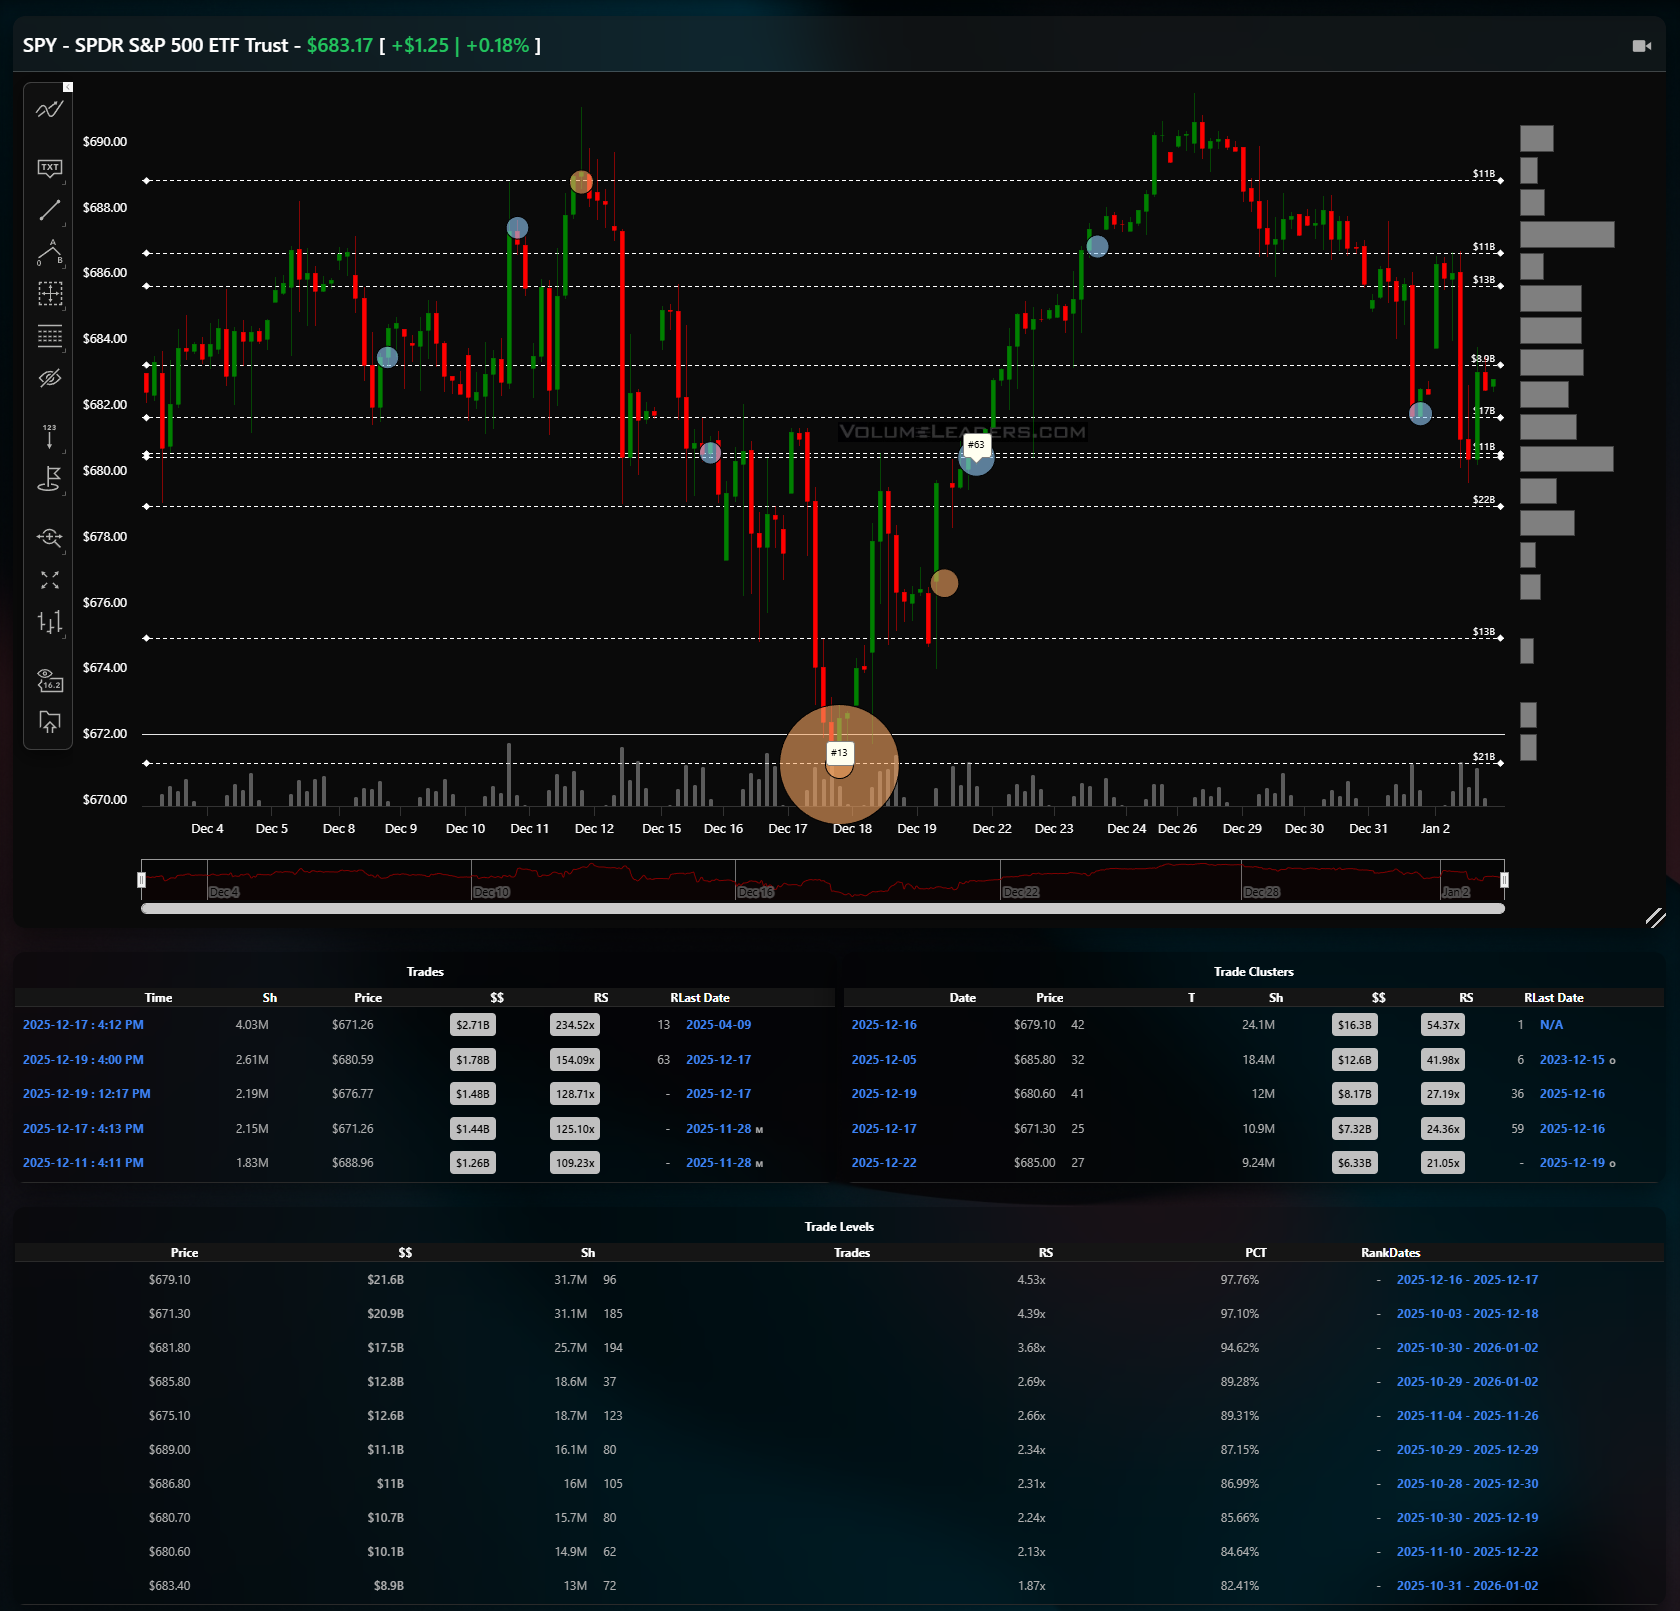The image size is (1680, 1611).
Task: Click the $679.10 trade level price
Action: tap(169, 1280)
